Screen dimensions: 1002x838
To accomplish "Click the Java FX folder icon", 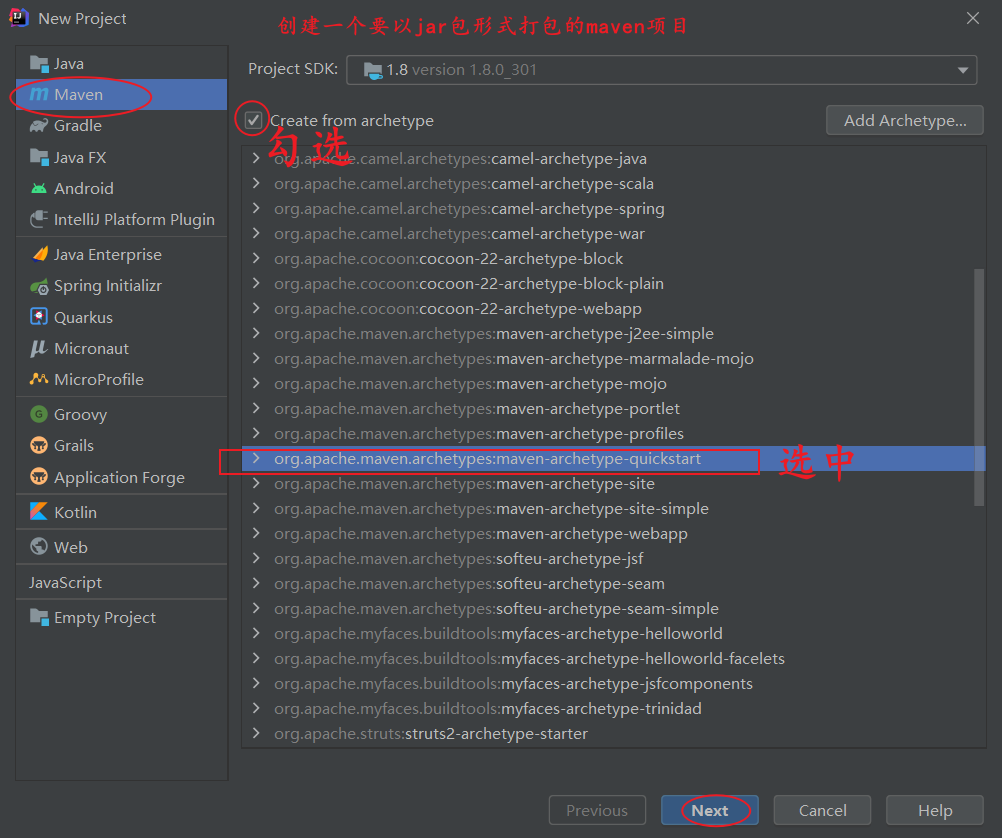I will click(39, 157).
